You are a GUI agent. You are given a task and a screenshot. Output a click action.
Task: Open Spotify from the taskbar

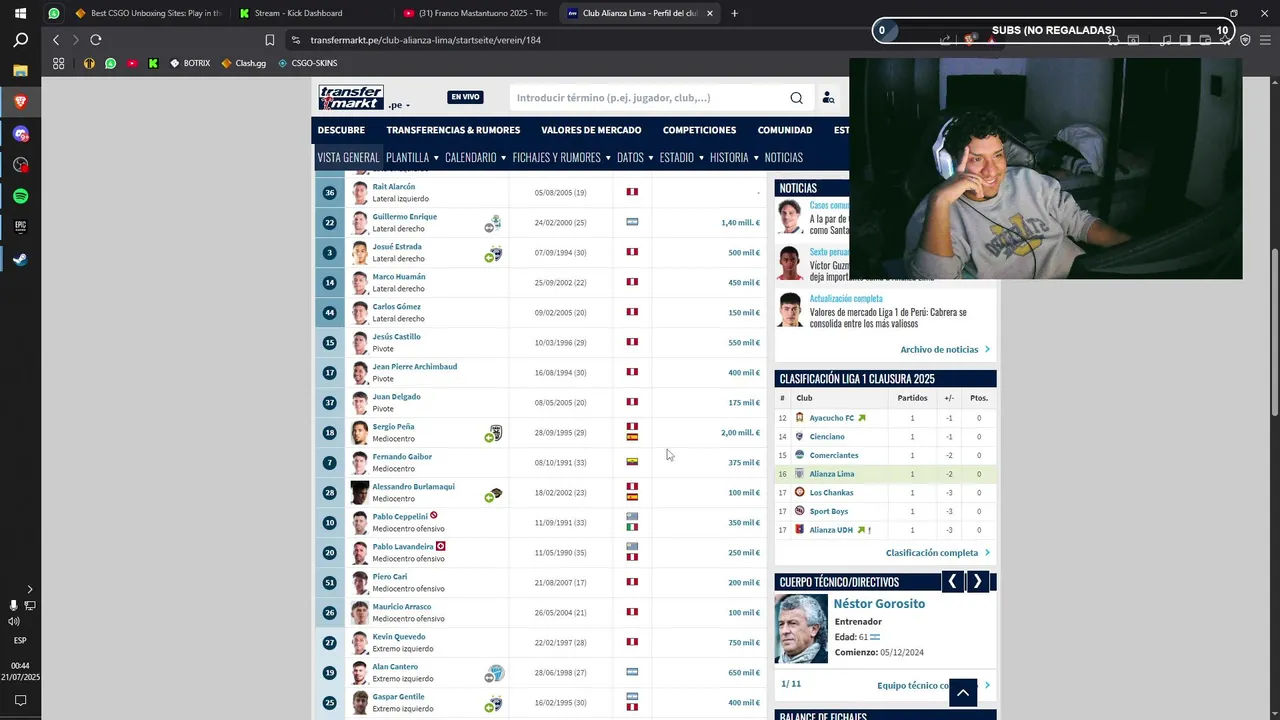pos(20,196)
